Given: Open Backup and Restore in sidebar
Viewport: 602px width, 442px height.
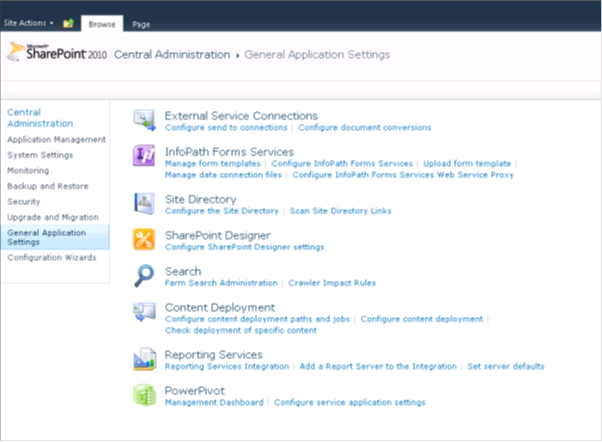Looking at the screenshot, I should (x=48, y=186).
